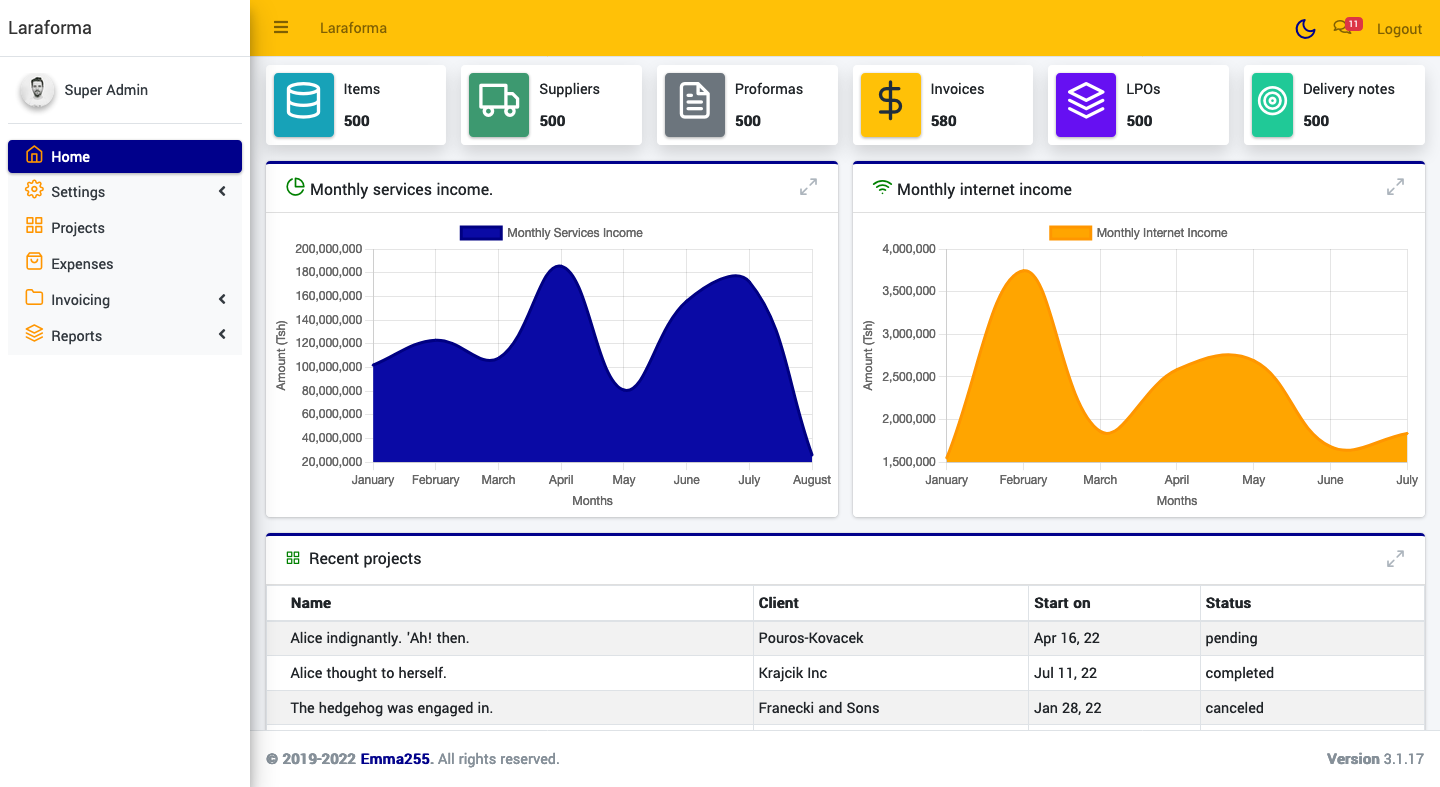Toggle the Monthly Internet Income legend swatch
Viewport: 1440px width, 787px height.
(1069, 233)
